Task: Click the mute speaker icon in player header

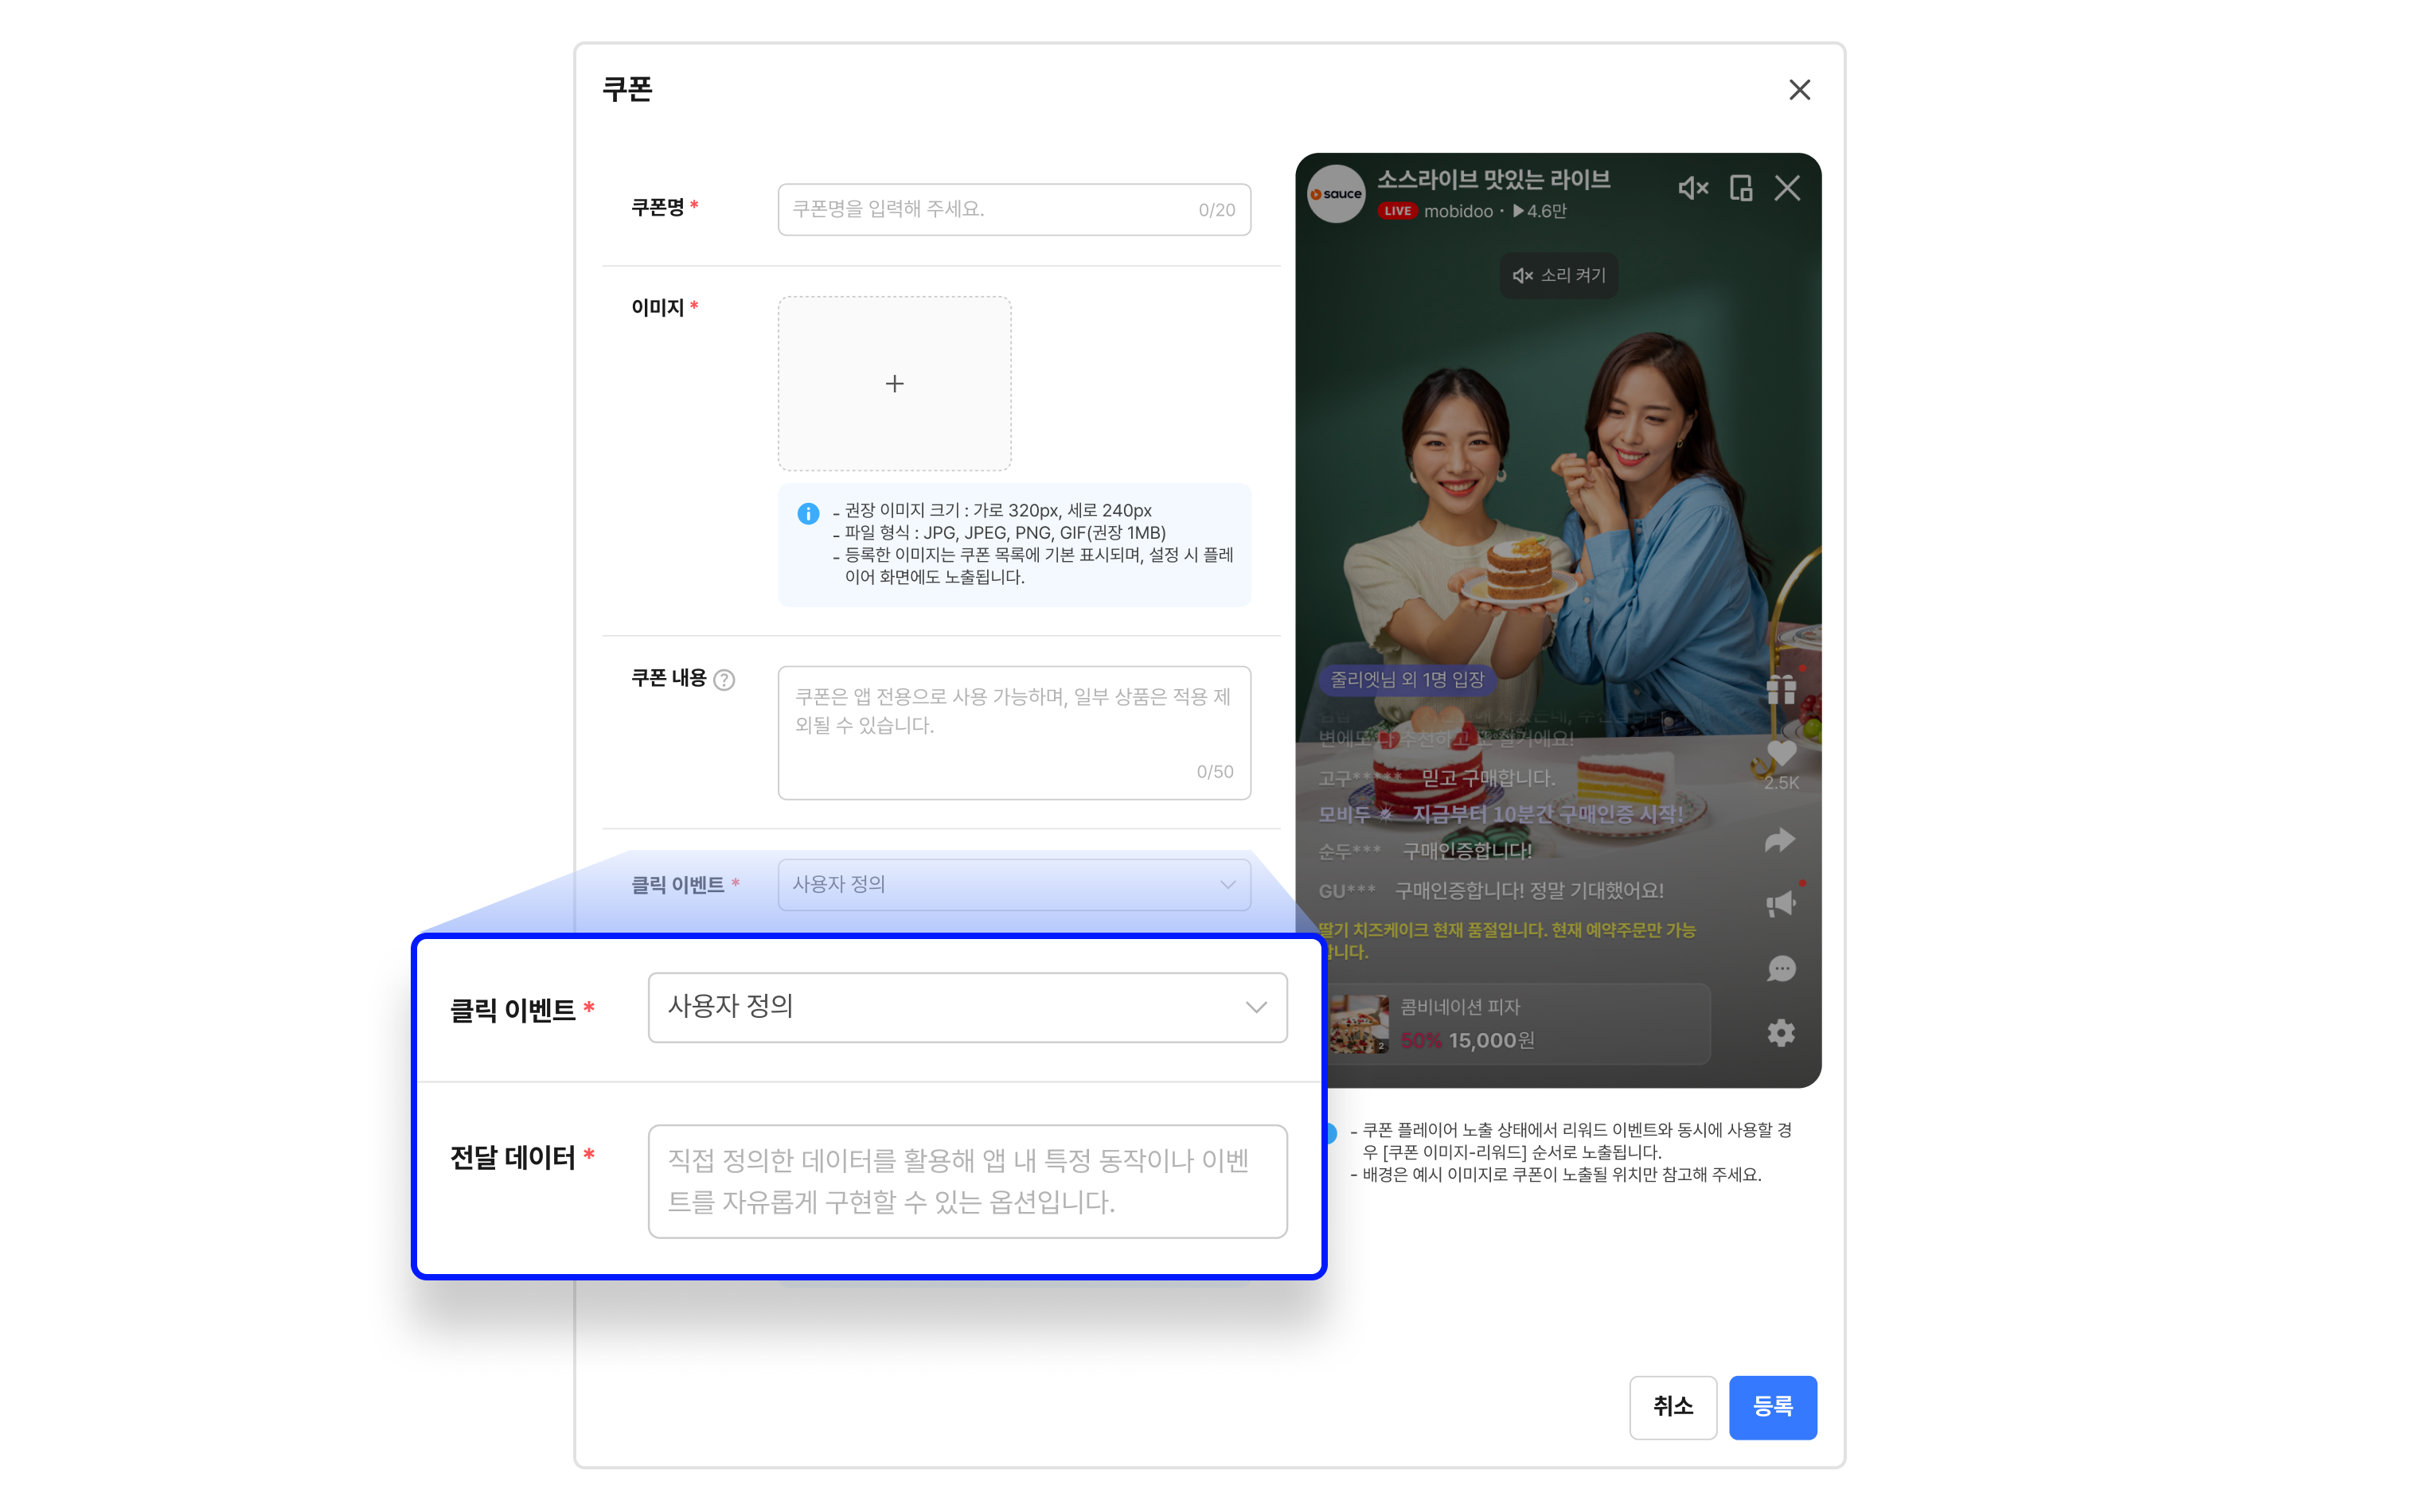Action: click(1692, 188)
